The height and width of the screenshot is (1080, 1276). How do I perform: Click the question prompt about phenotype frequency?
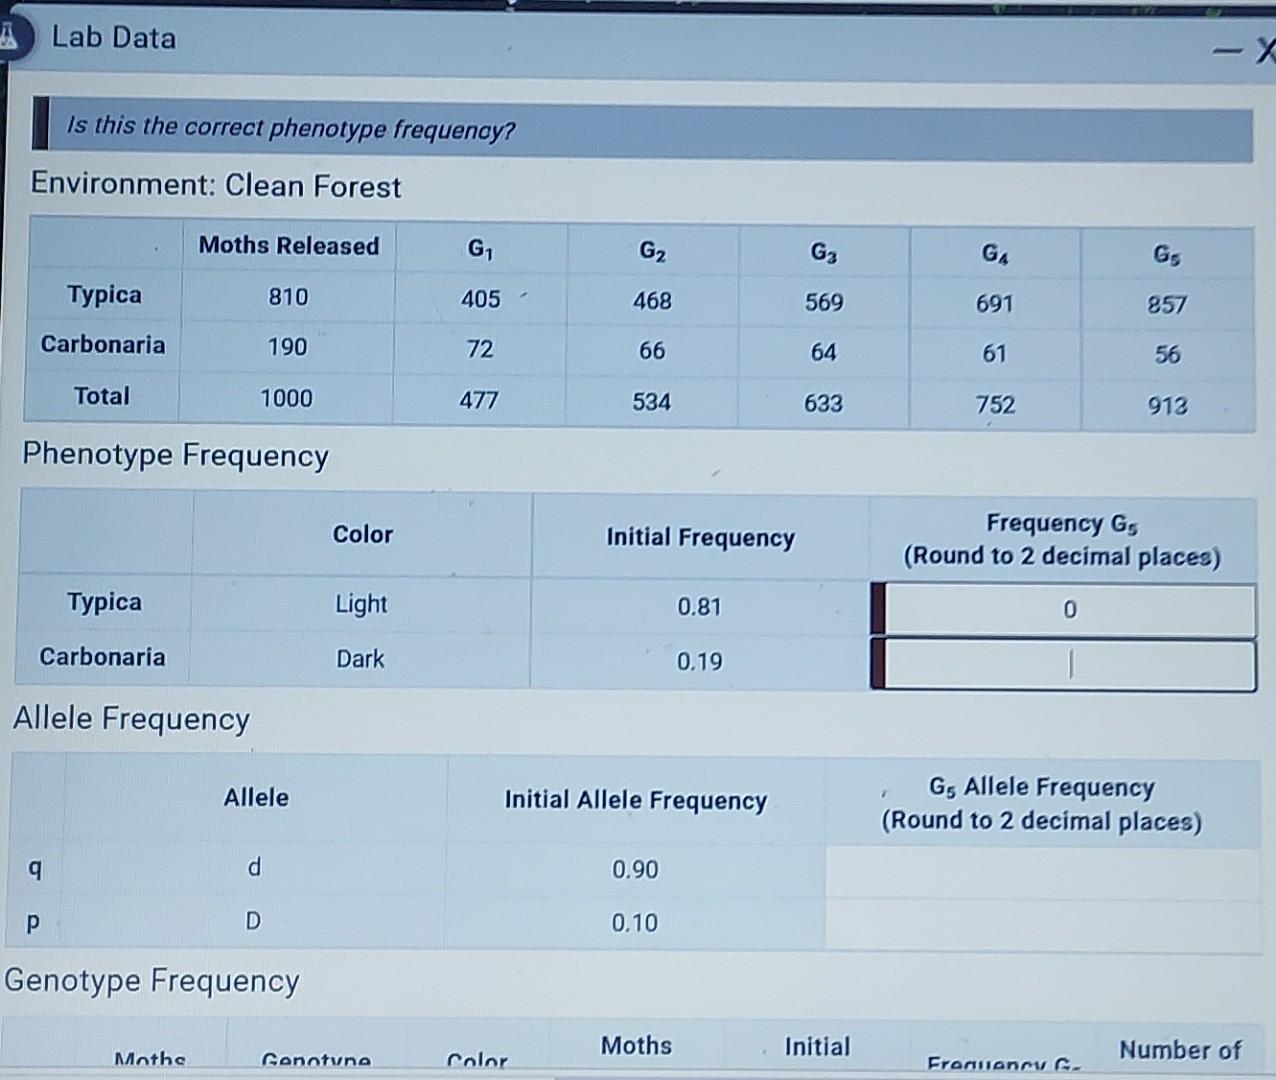tap(290, 130)
